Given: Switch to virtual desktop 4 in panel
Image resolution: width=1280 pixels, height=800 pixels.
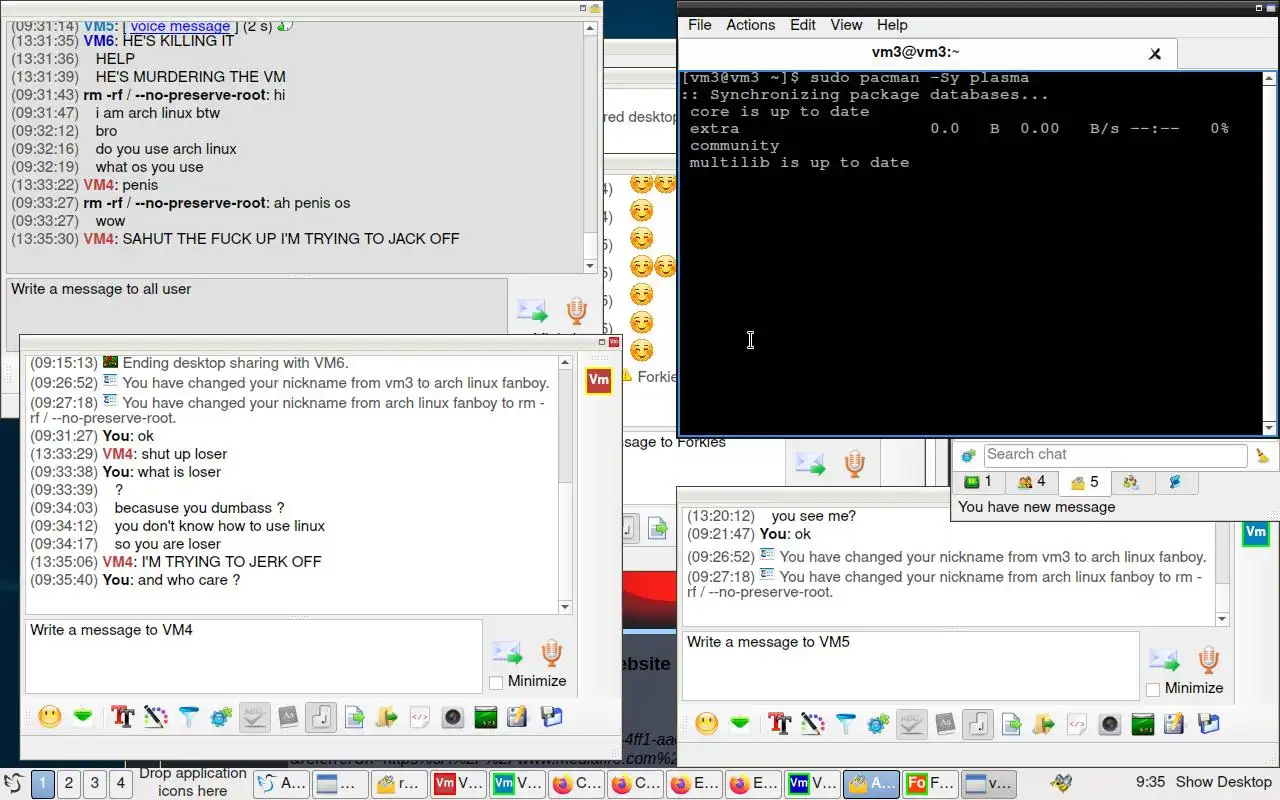Looking at the screenshot, I should [x=120, y=783].
